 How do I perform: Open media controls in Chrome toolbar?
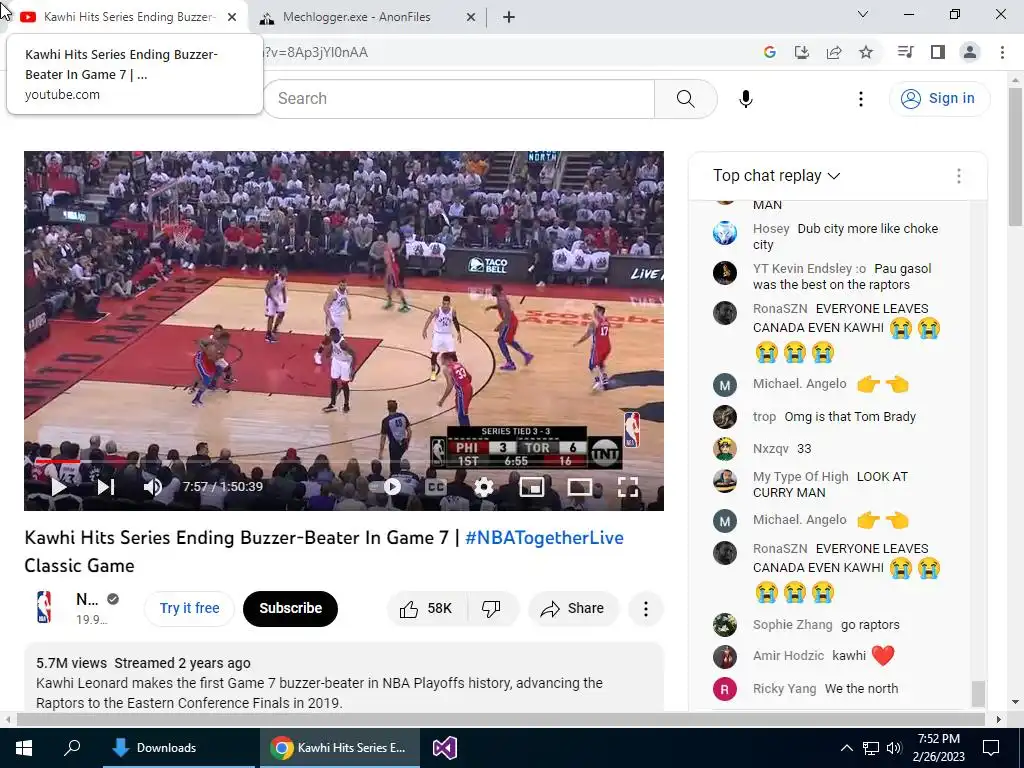(905, 52)
